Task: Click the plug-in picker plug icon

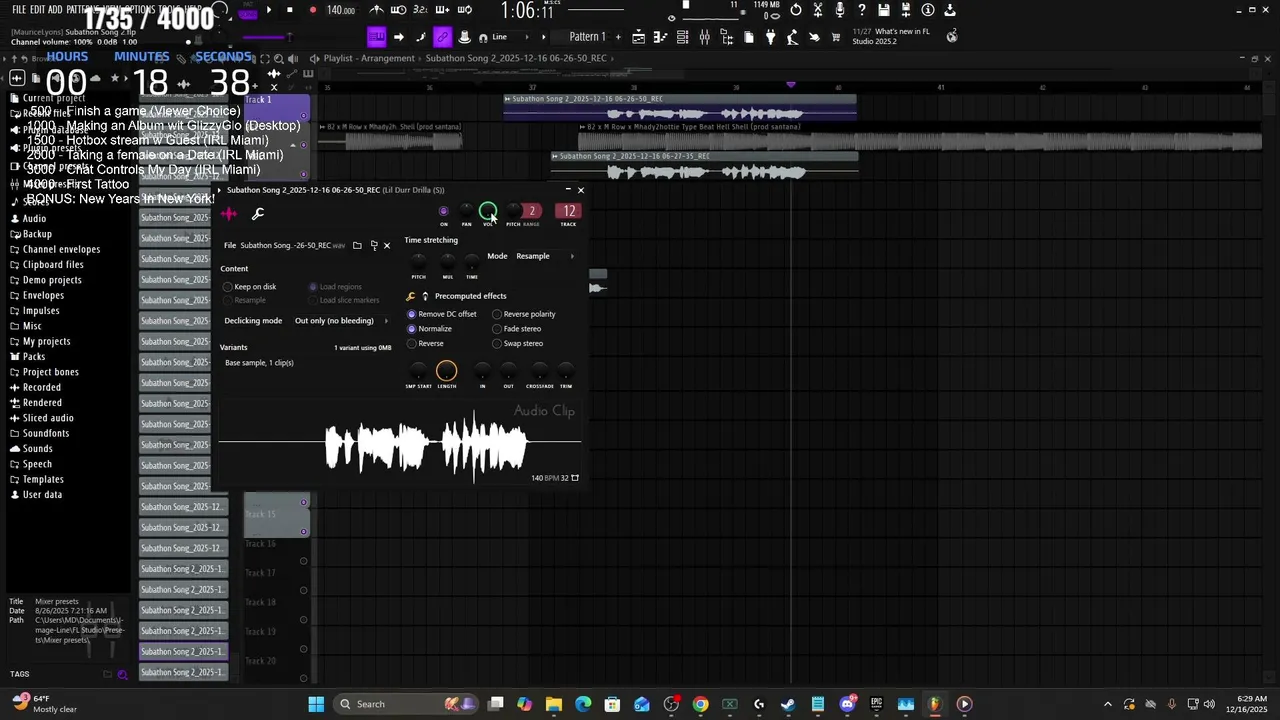Action: pyautogui.click(x=770, y=37)
